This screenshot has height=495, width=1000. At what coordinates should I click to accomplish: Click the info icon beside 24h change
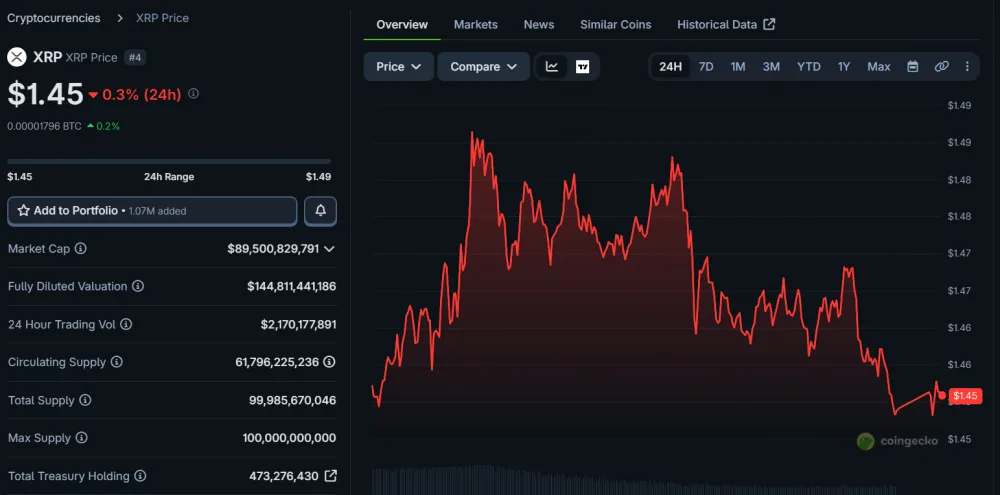193,94
